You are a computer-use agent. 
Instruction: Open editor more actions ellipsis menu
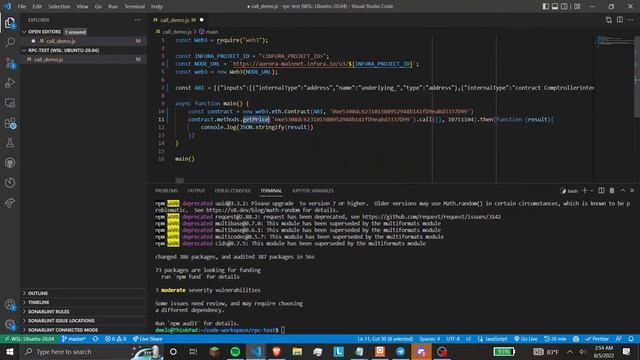click(x=631, y=20)
